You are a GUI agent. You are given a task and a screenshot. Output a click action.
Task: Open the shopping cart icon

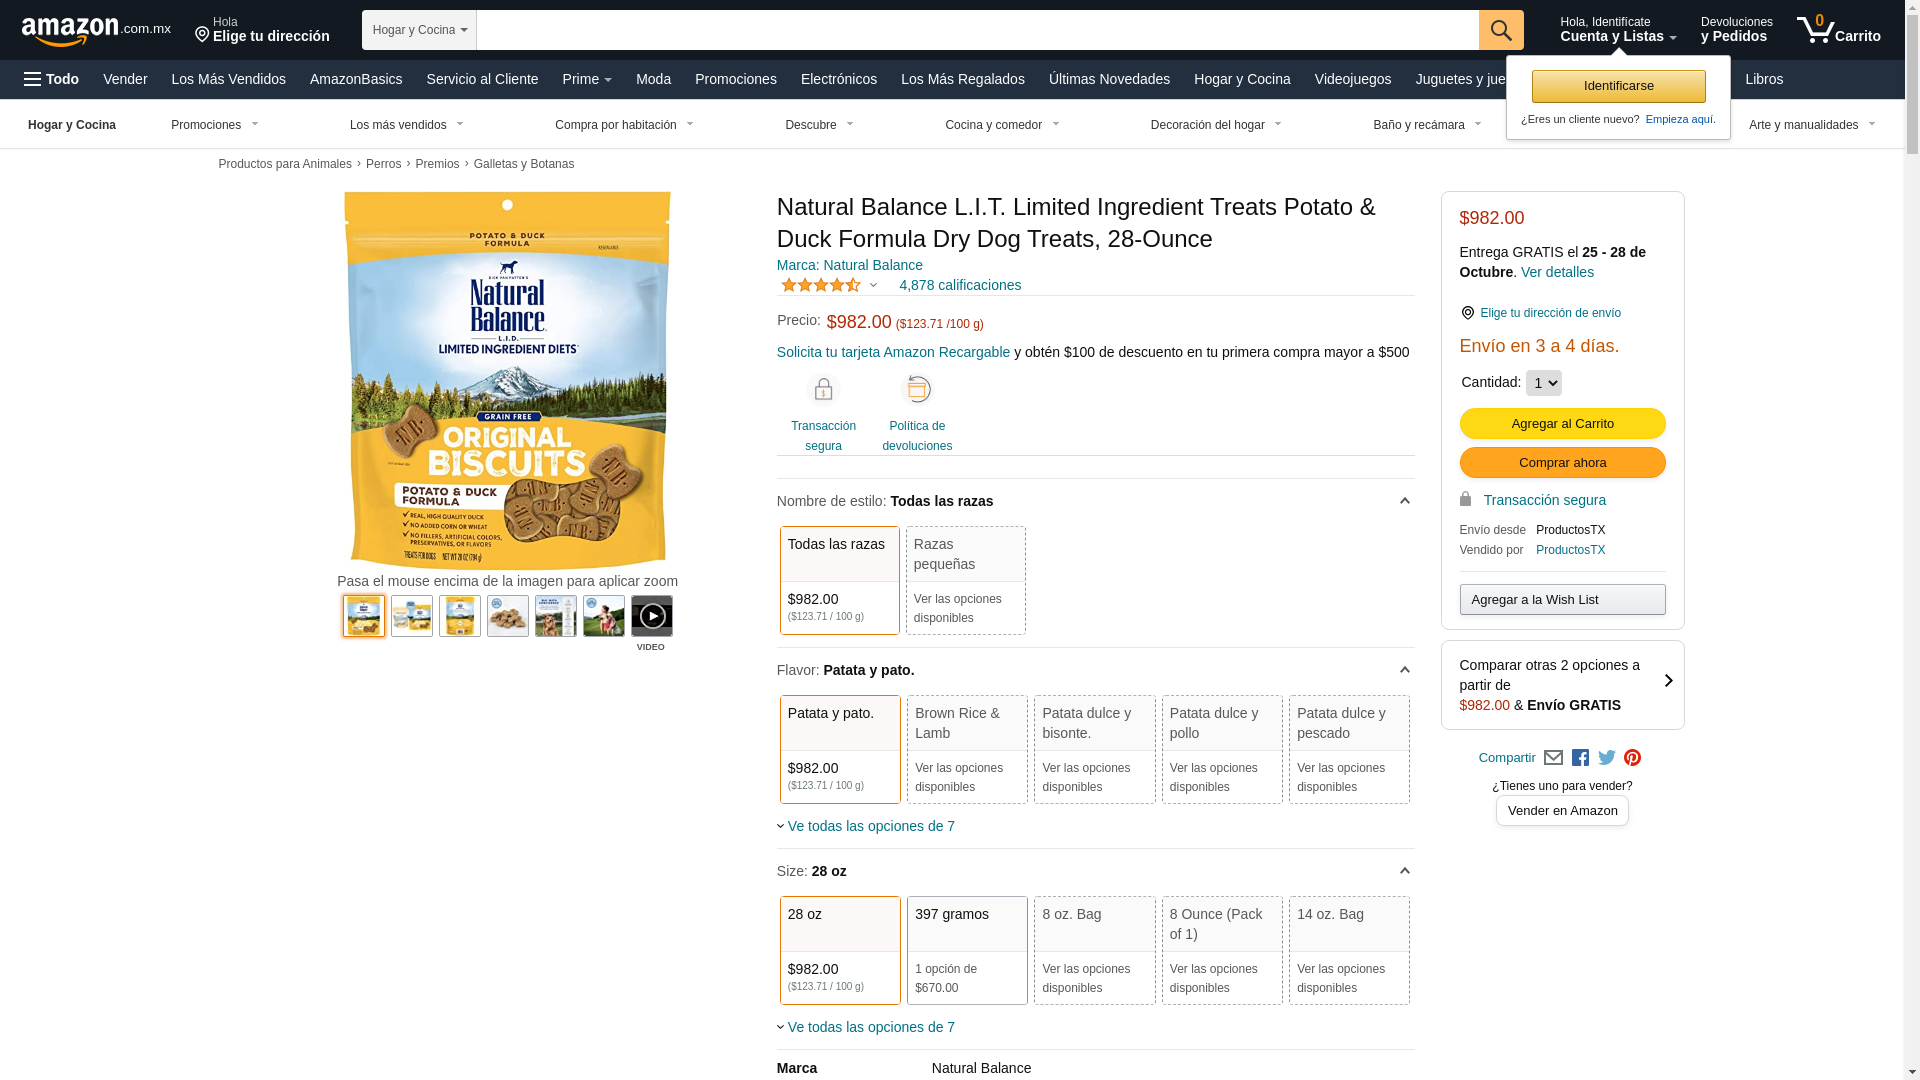point(1837,30)
